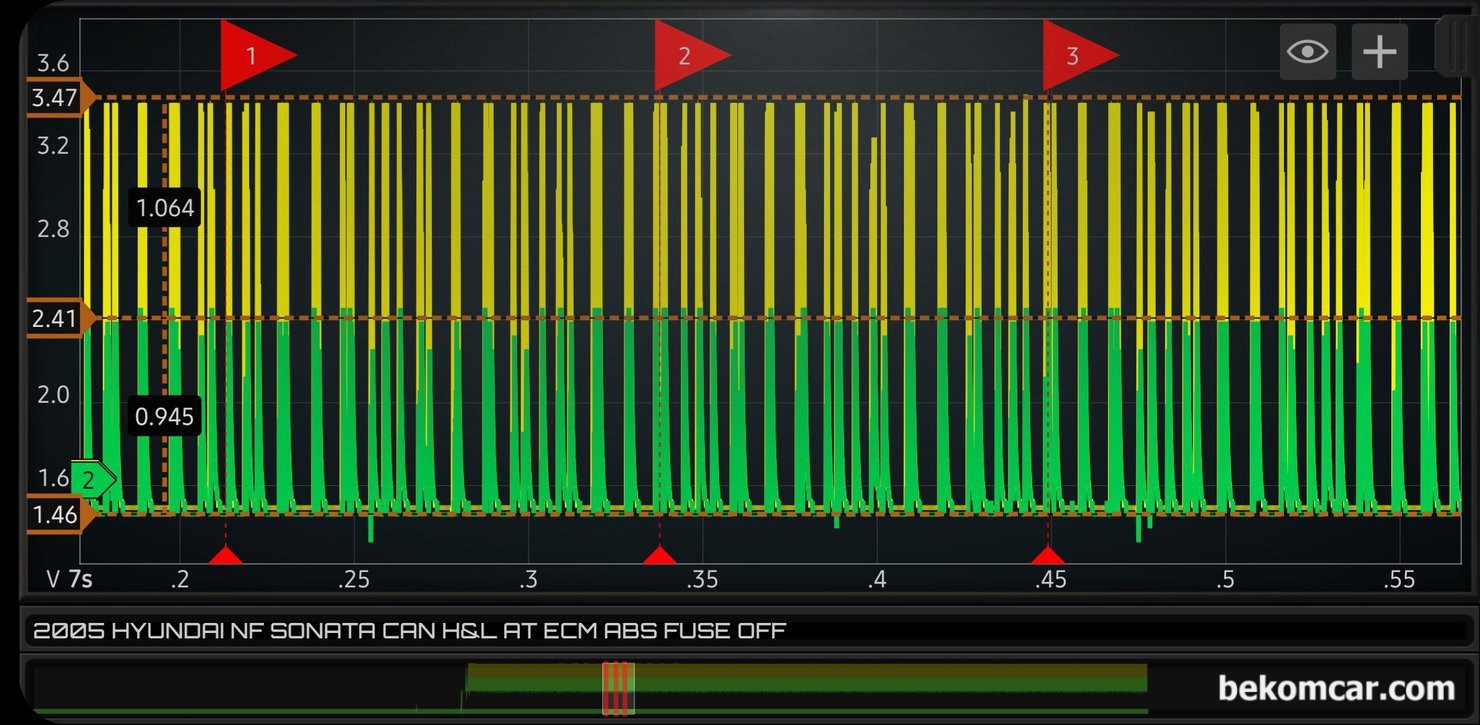1480x725 pixels.
Task: Toggle waveform visibility with the eye icon
Action: coord(1308,52)
